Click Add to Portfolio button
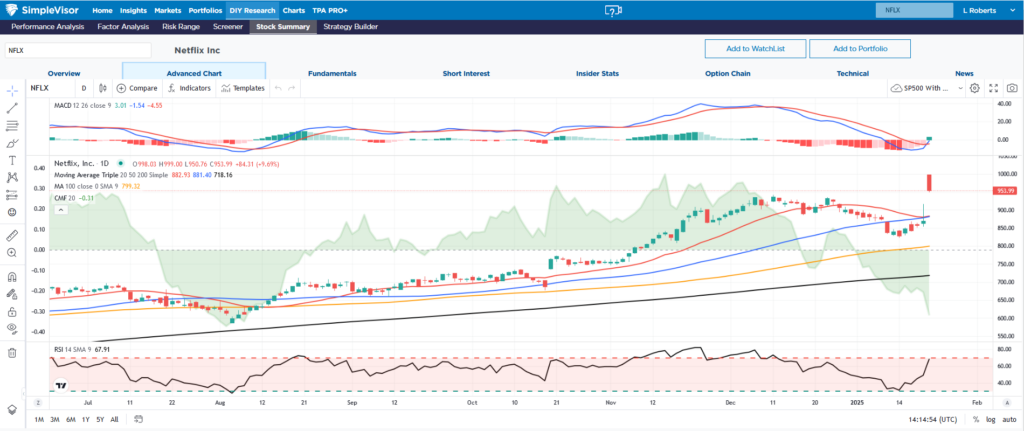This screenshot has height=431, width=1024. 859,48
